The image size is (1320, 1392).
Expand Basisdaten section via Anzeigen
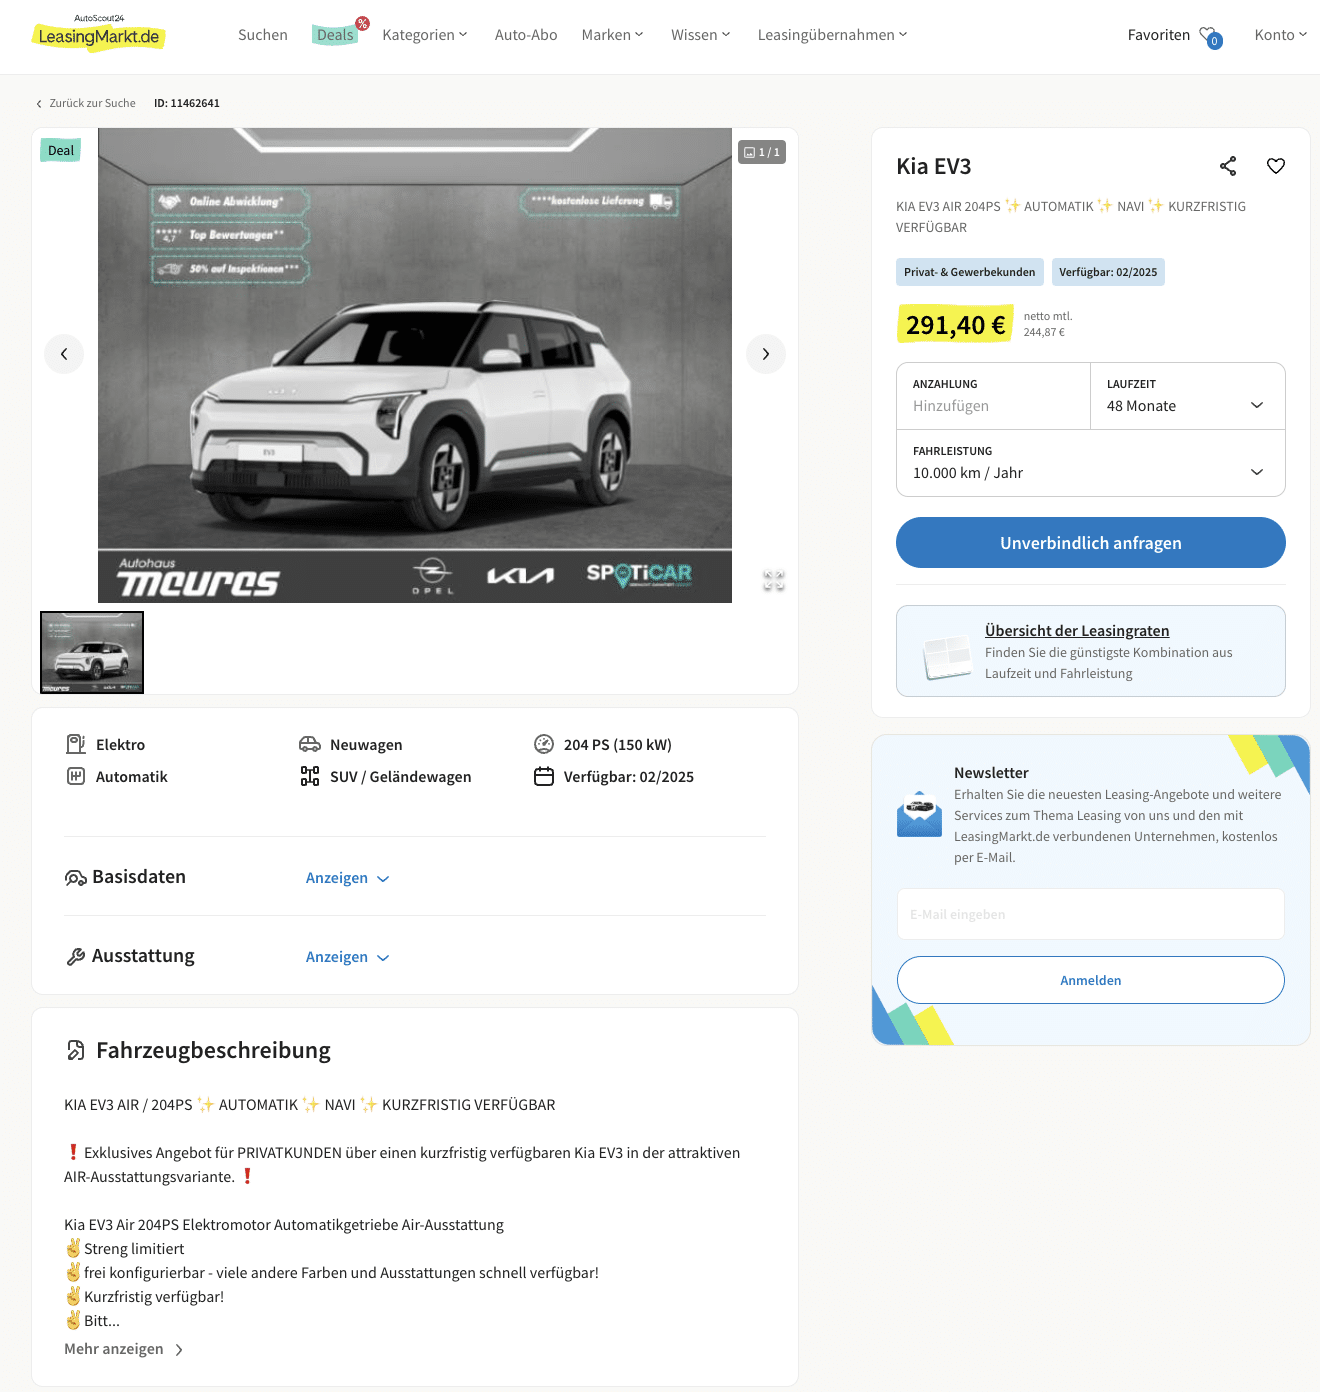click(x=347, y=878)
